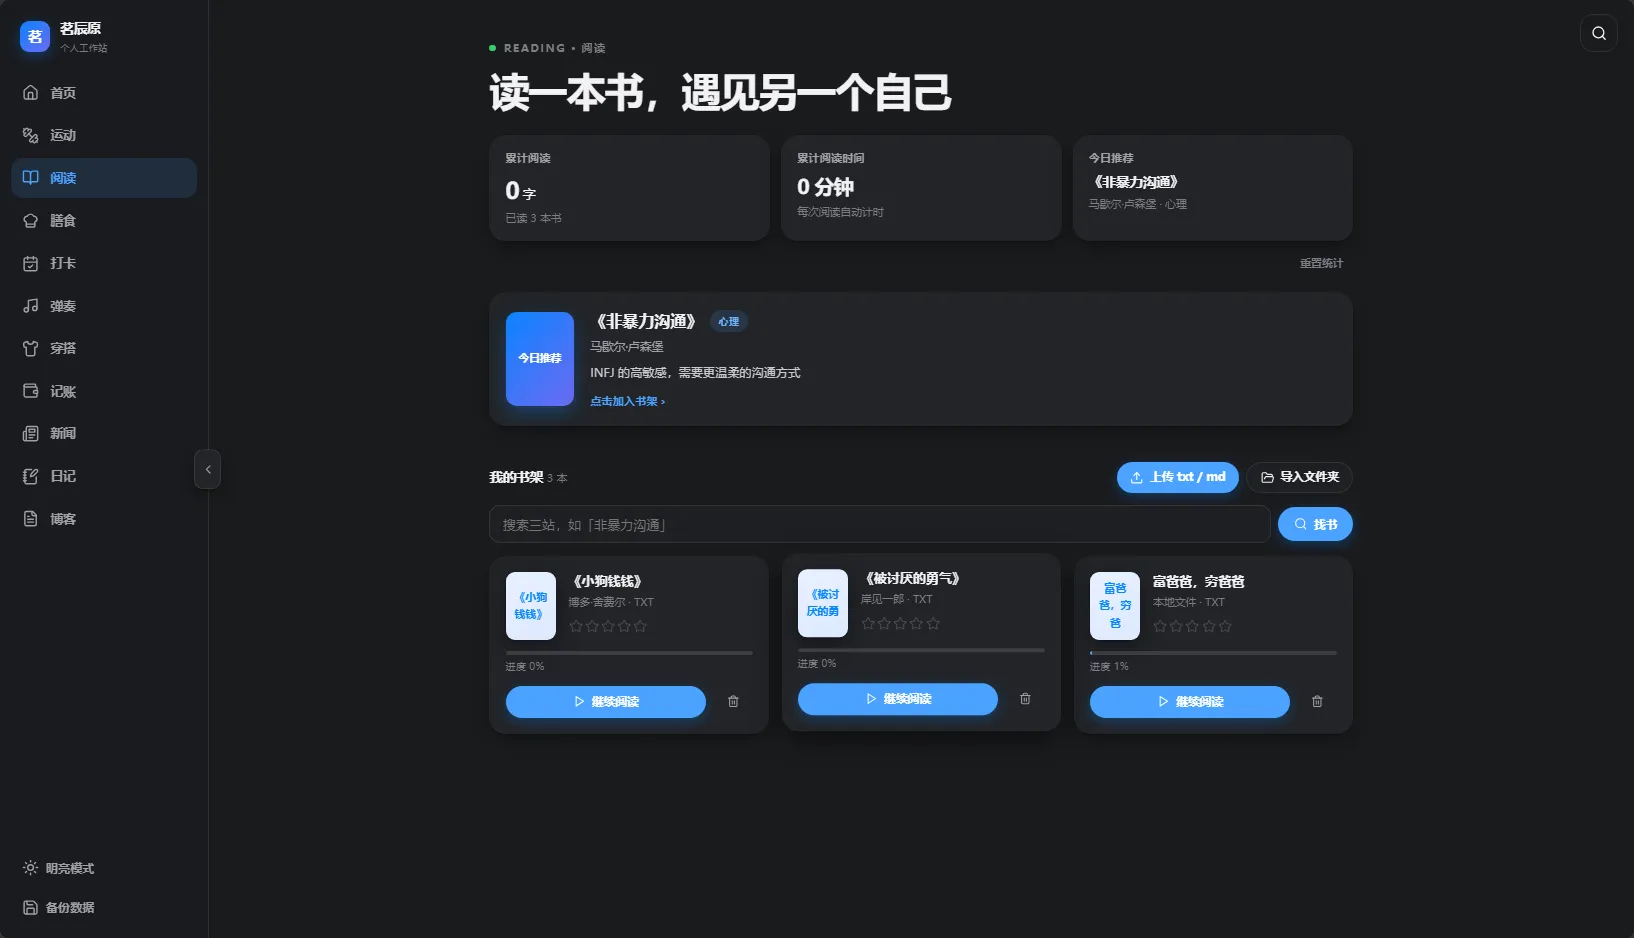
Task: Click 点击加入书架 link
Action: point(627,401)
